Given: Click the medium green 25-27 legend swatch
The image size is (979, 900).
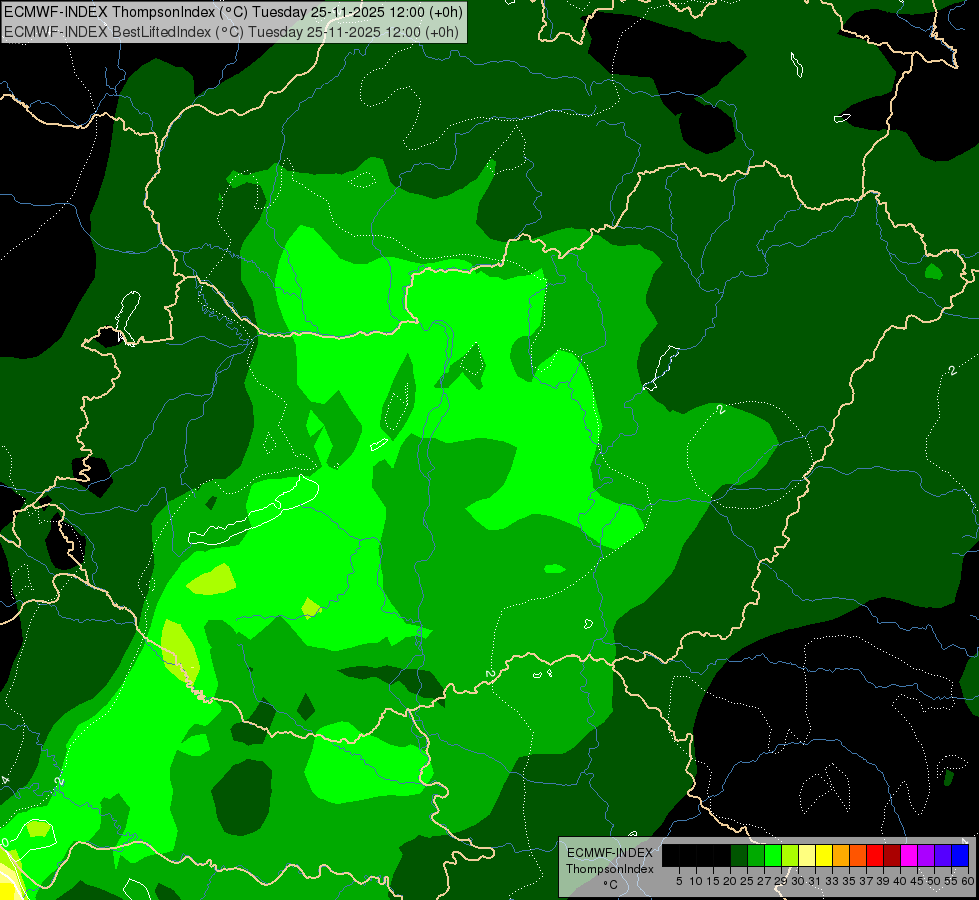Looking at the screenshot, I should 756,855.
